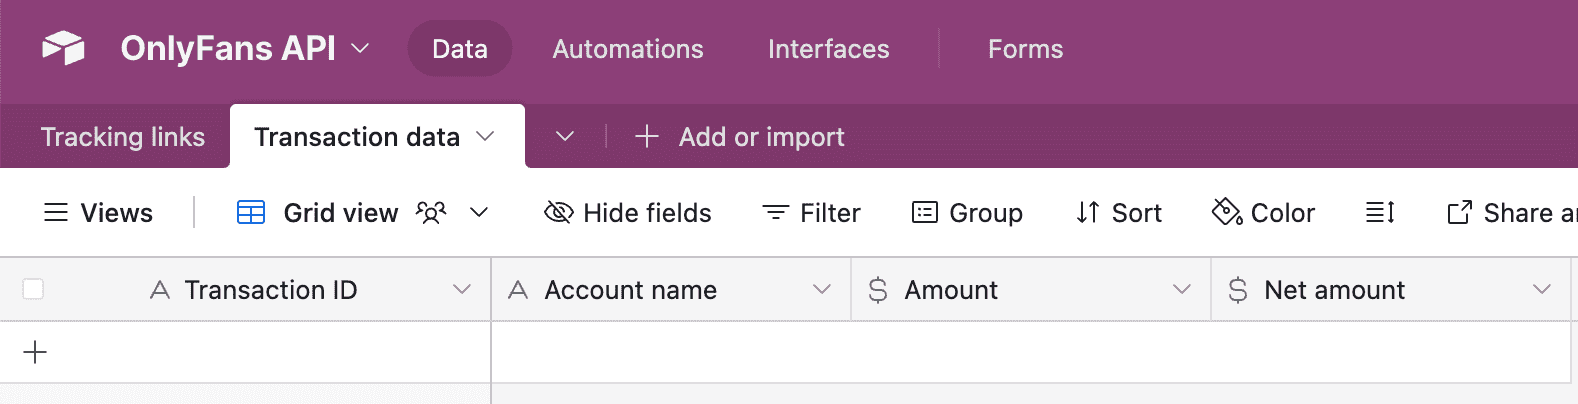This screenshot has width=1578, height=404.
Task: Open the Views sidebar hamburger icon
Action: tap(56, 213)
